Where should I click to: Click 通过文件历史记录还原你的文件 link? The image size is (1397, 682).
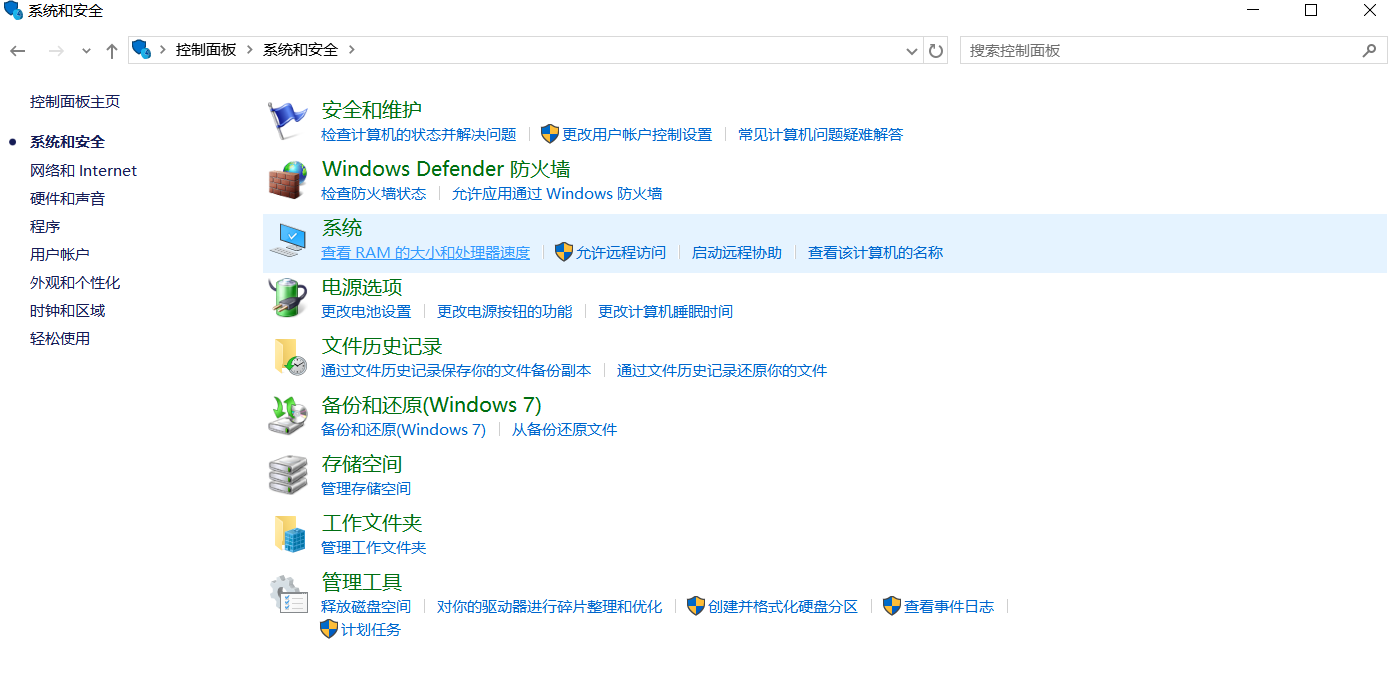[722, 370]
